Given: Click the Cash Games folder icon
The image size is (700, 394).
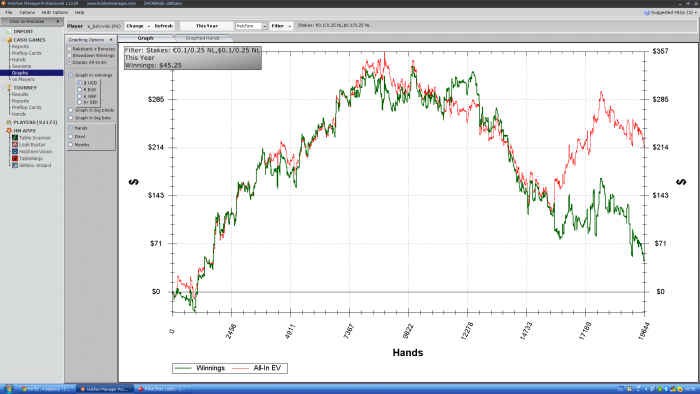Looking at the screenshot, I should [9, 40].
